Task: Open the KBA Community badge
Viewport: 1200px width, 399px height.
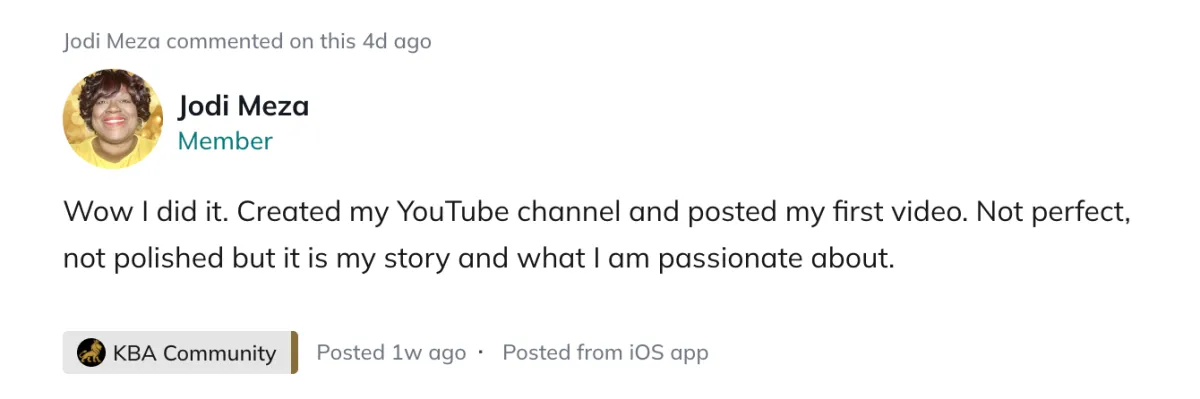Action: (x=177, y=353)
